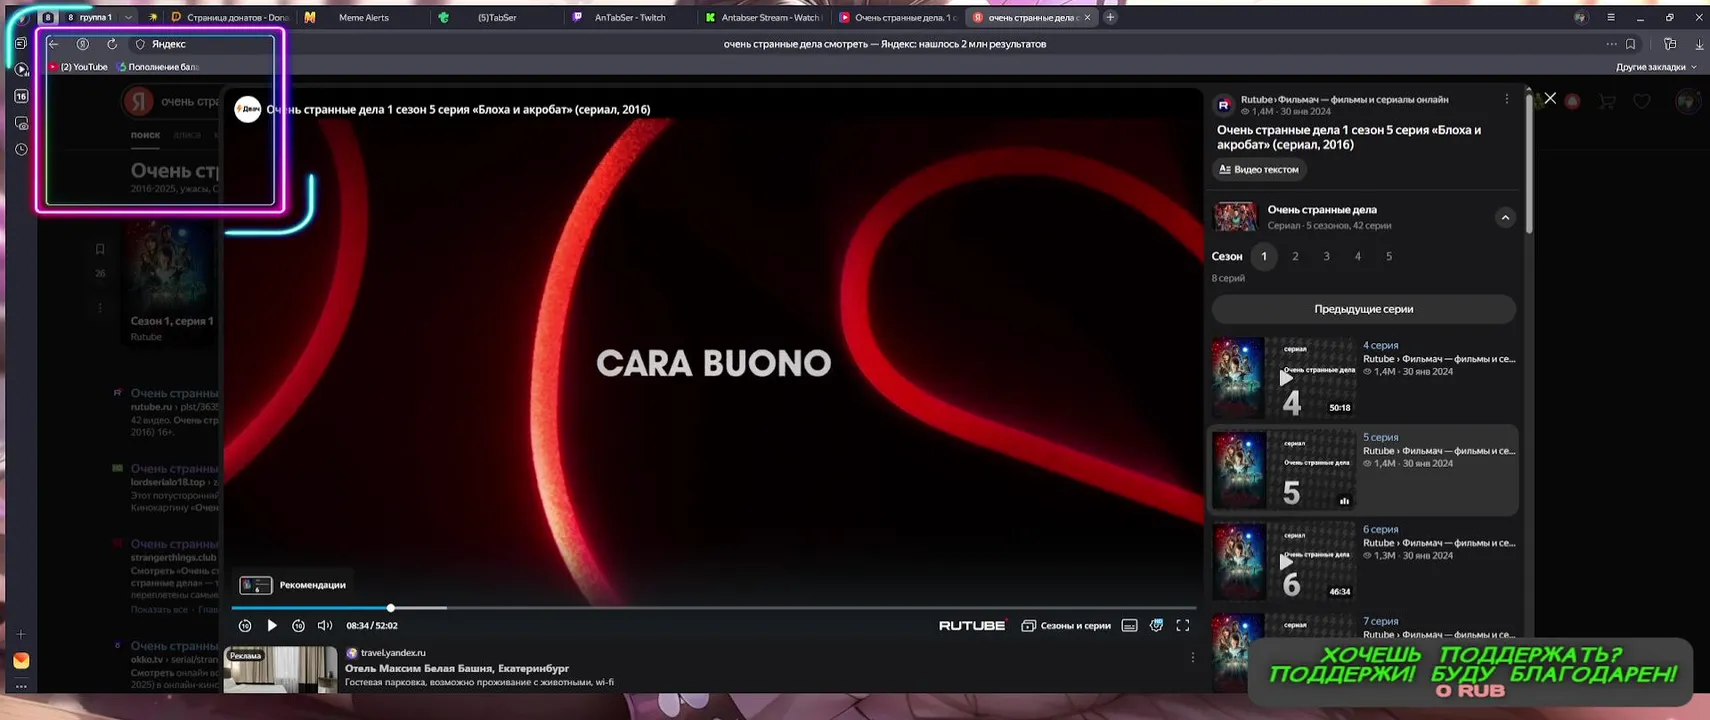Open the Пополнение баланса bookmark
The height and width of the screenshot is (720, 1710).
(158, 67)
